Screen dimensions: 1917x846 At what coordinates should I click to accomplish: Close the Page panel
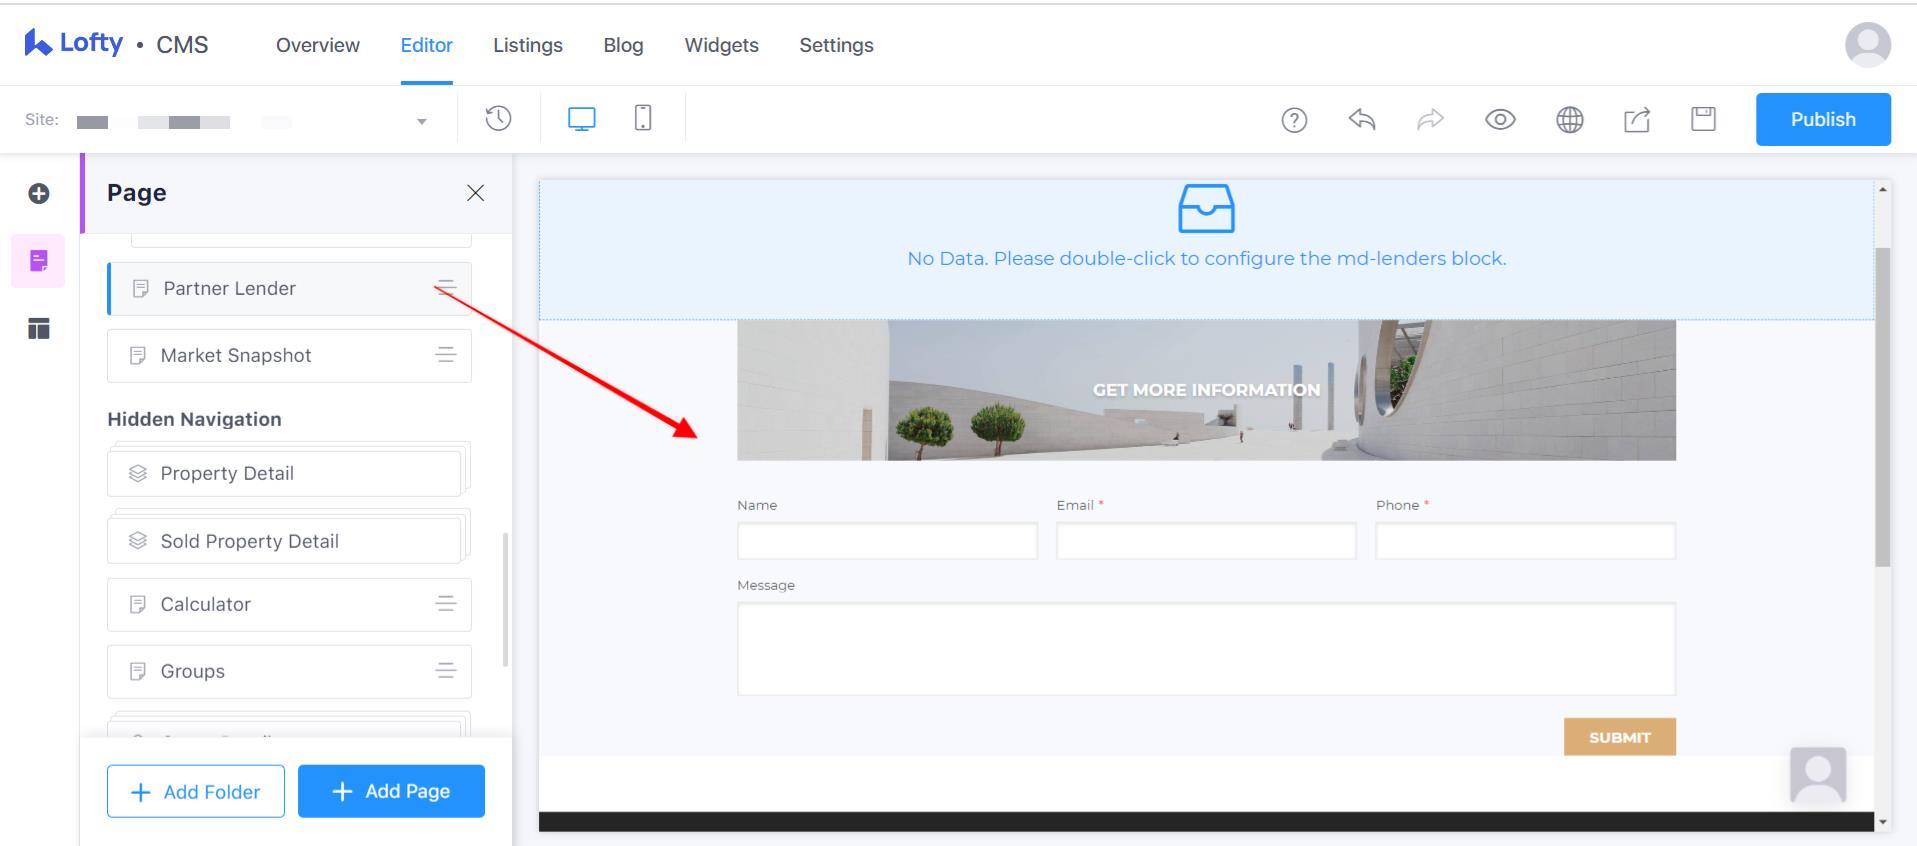pos(475,193)
